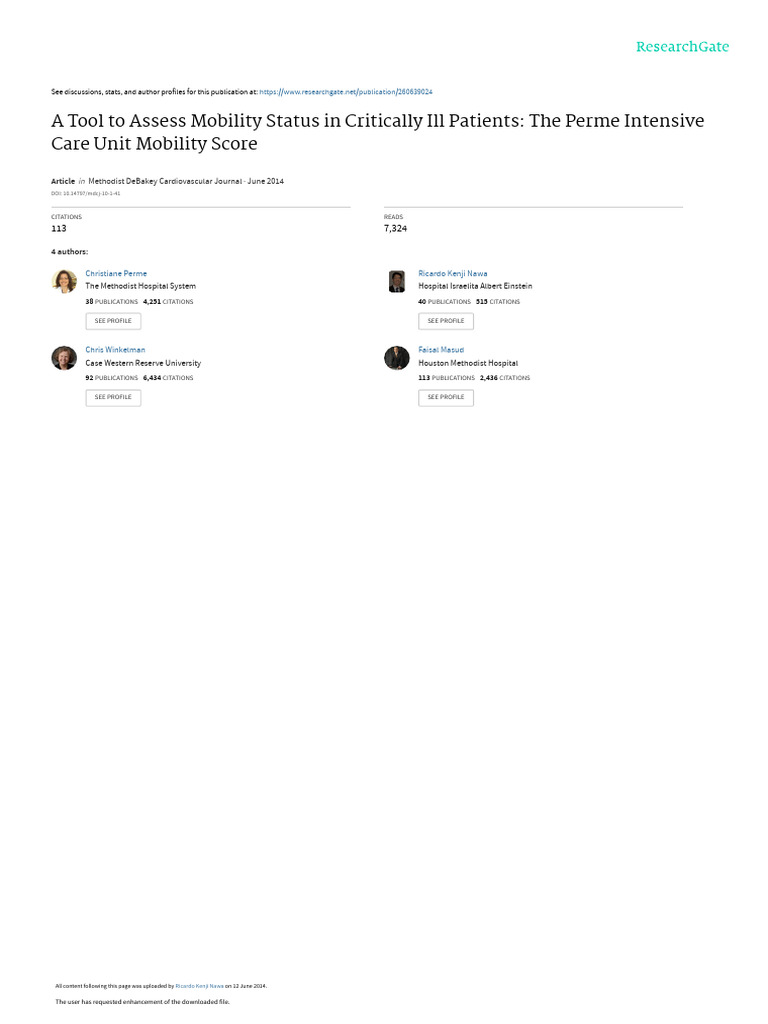The width and height of the screenshot is (768, 1024).
Task: Click Ricardo Kenji Nawa's profile photo
Action: click(396, 281)
